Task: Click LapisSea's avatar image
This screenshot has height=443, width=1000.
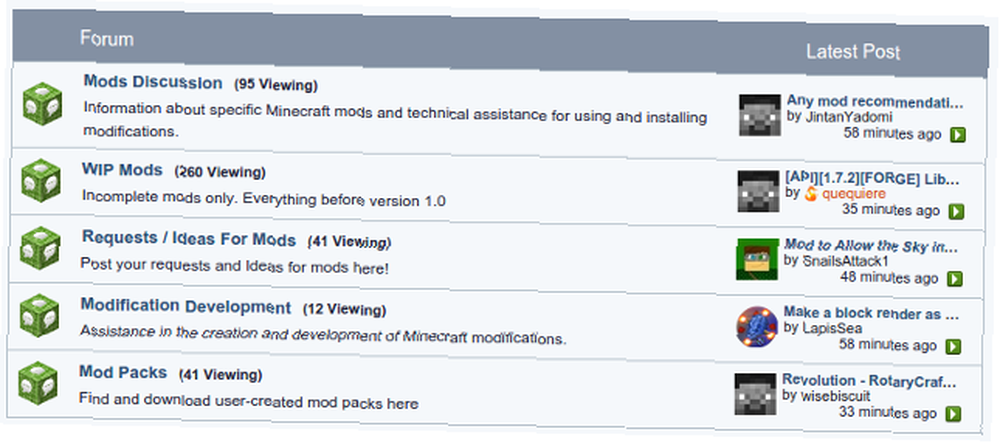Action: point(756,327)
